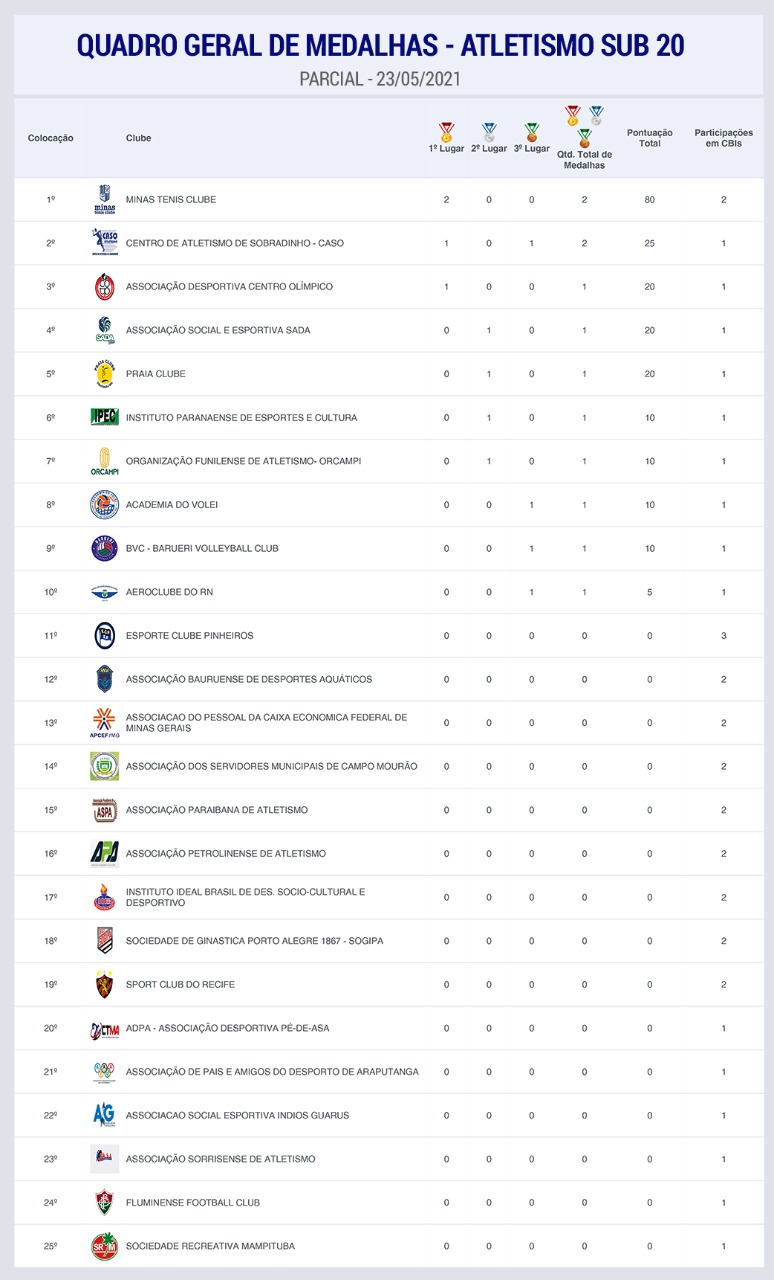Click the Praia Clube yellow logo

pyautogui.click(x=104, y=374)
